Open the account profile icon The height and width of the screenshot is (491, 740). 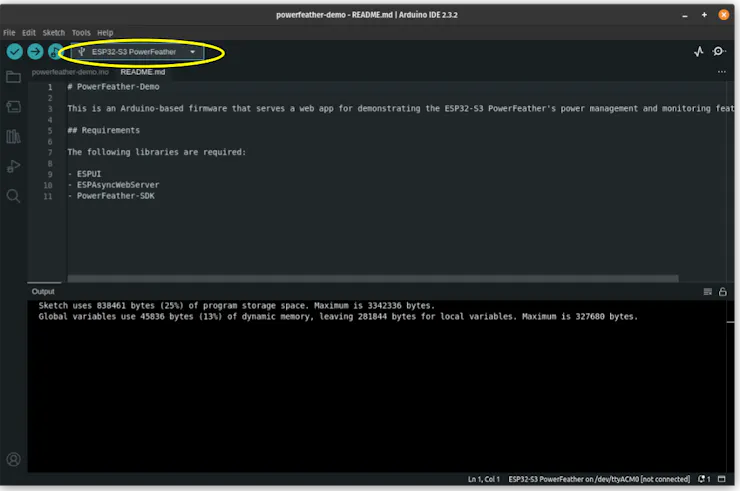point(13,459)
